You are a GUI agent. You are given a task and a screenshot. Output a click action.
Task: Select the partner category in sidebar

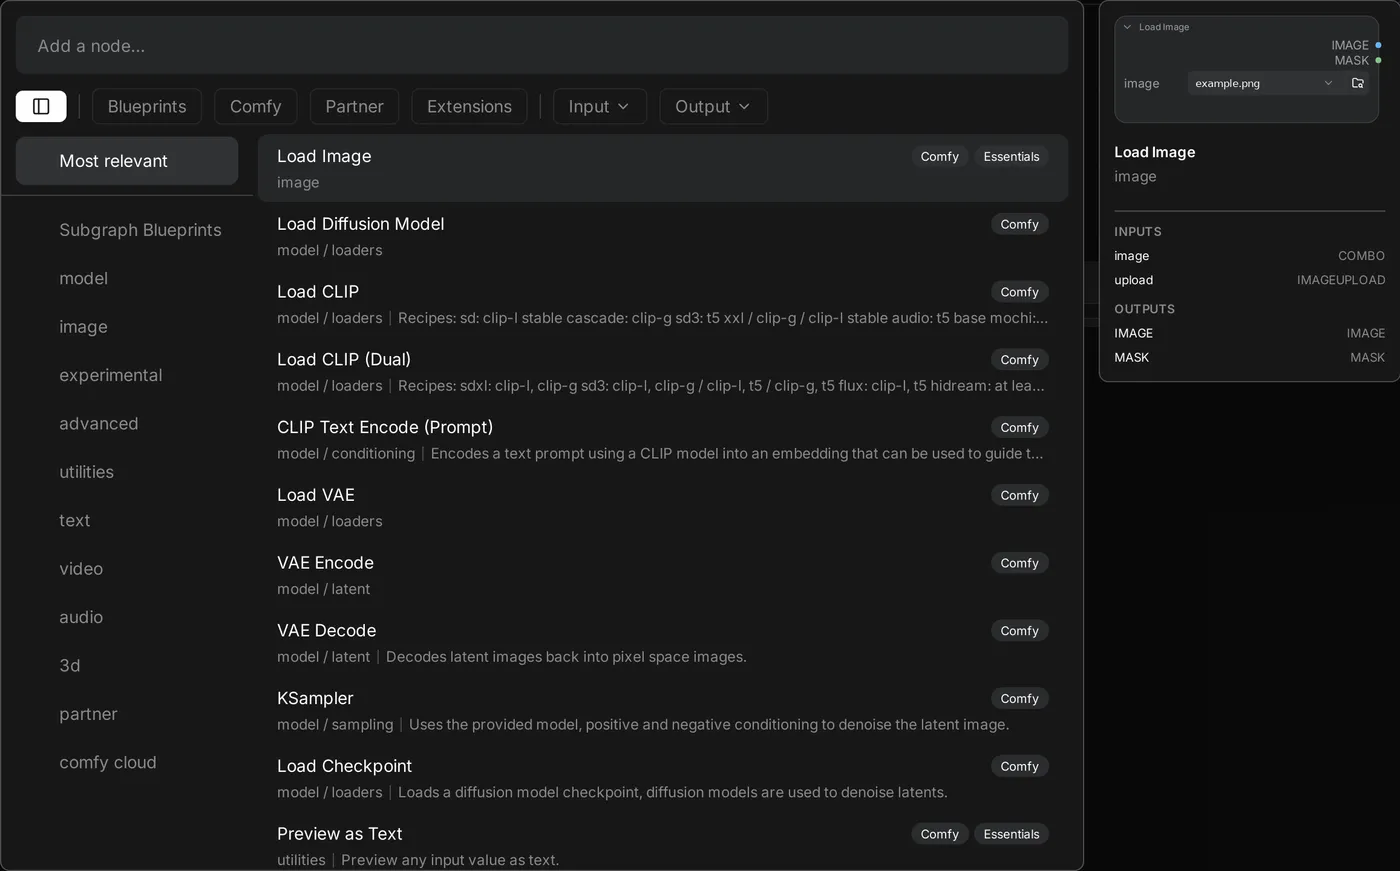[88, 714]
